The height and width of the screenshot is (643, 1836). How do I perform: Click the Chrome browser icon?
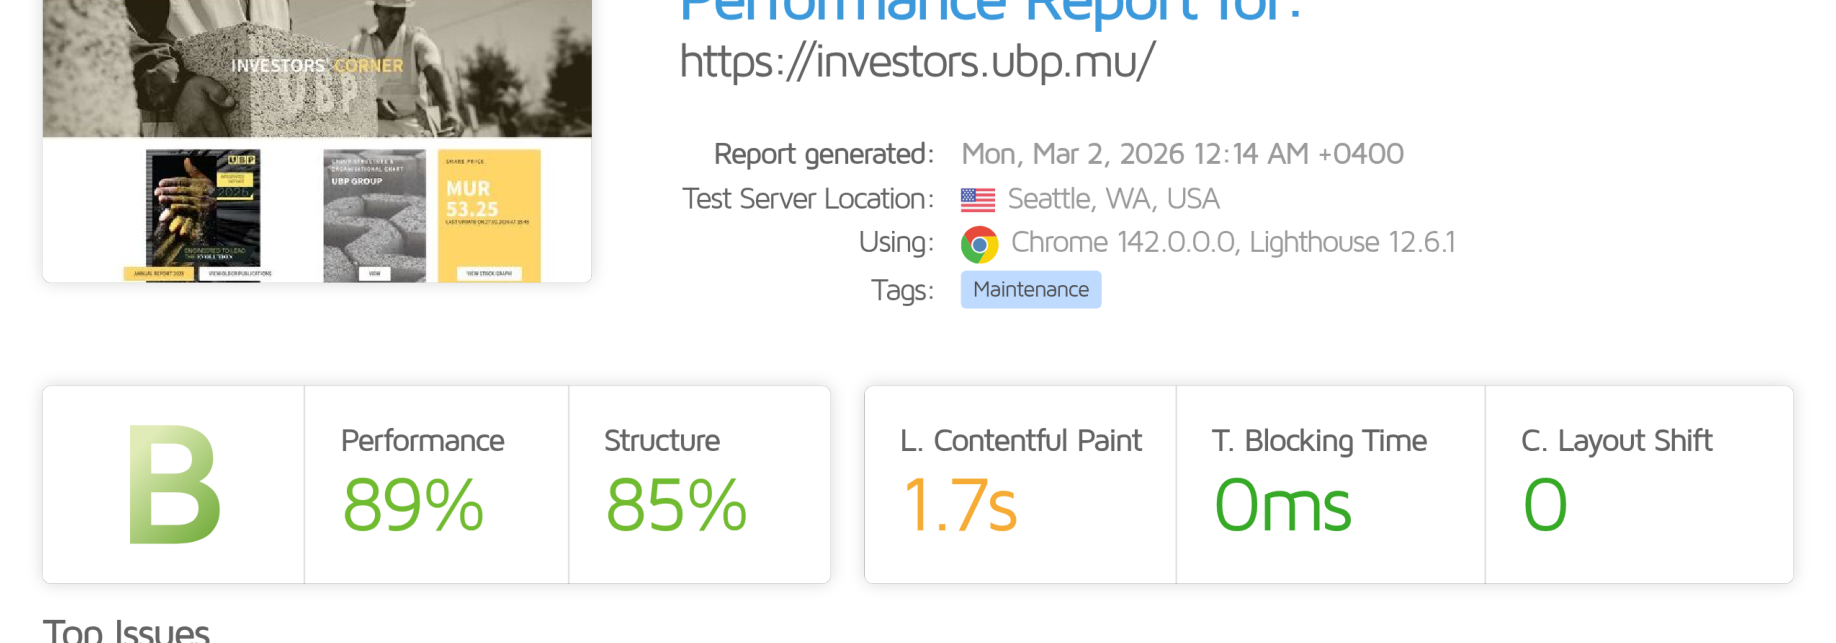(x=979, y=244)
